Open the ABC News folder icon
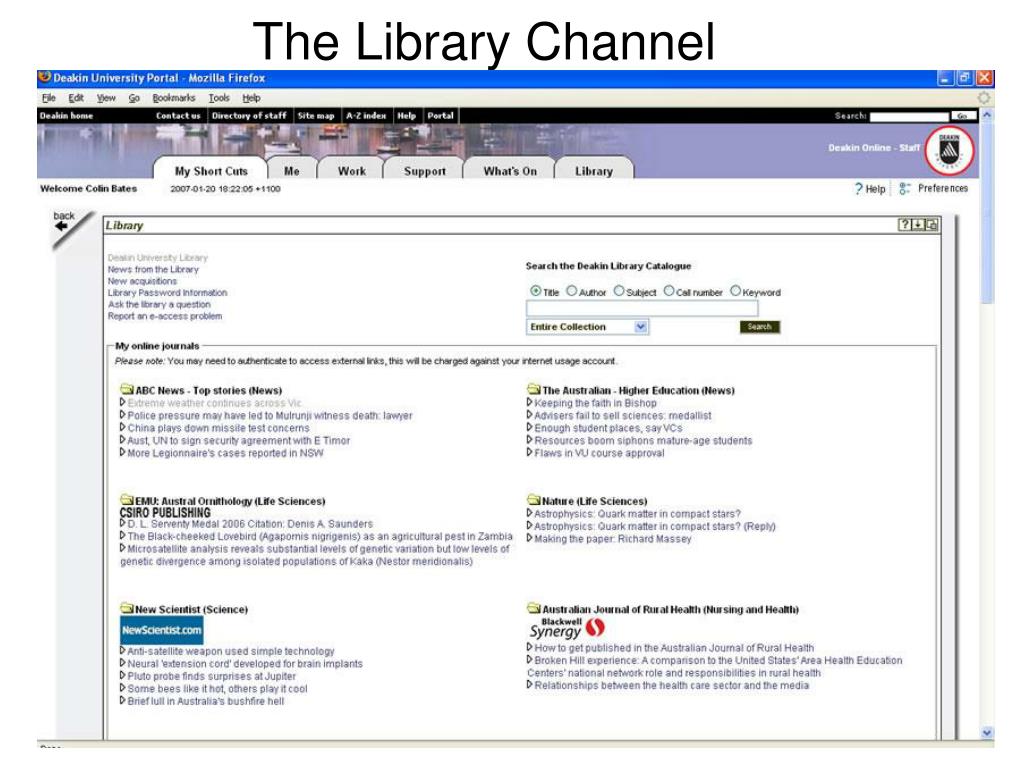Screen dimensions: 1024x768 (x=127, y=390)
